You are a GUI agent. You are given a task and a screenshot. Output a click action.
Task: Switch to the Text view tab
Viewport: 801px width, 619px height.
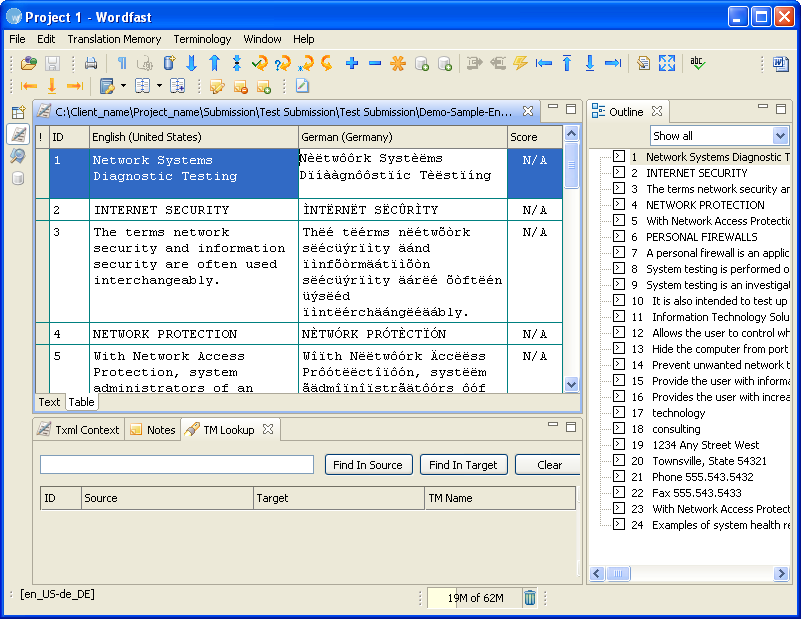[x=49, y=402]
